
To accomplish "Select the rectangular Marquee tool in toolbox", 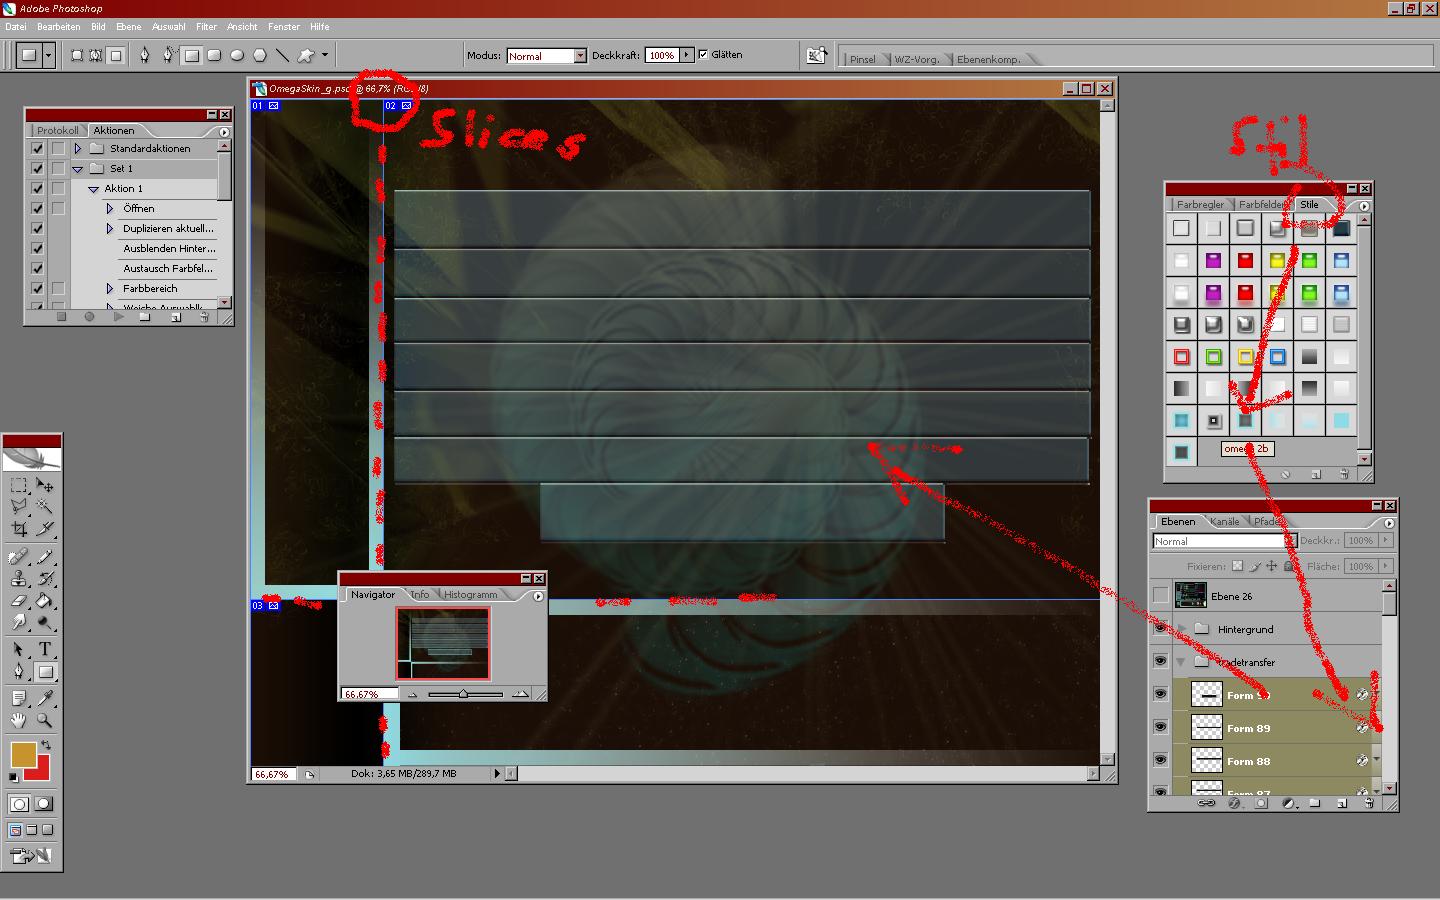I will click(18, 485).
